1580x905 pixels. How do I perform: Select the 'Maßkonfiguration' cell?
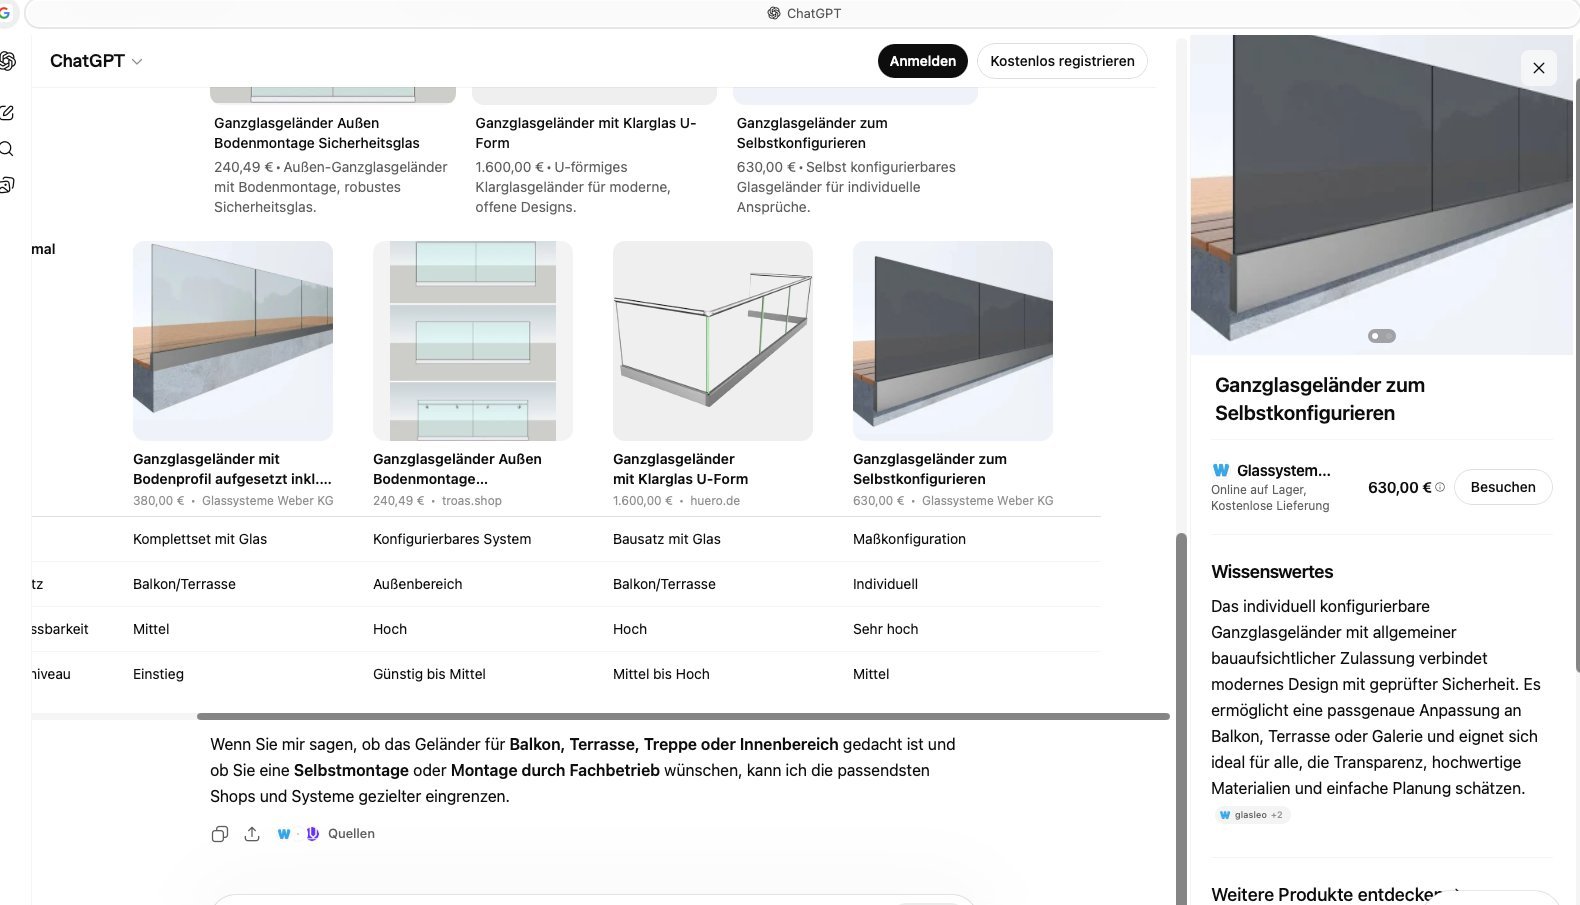coord(909,539)
